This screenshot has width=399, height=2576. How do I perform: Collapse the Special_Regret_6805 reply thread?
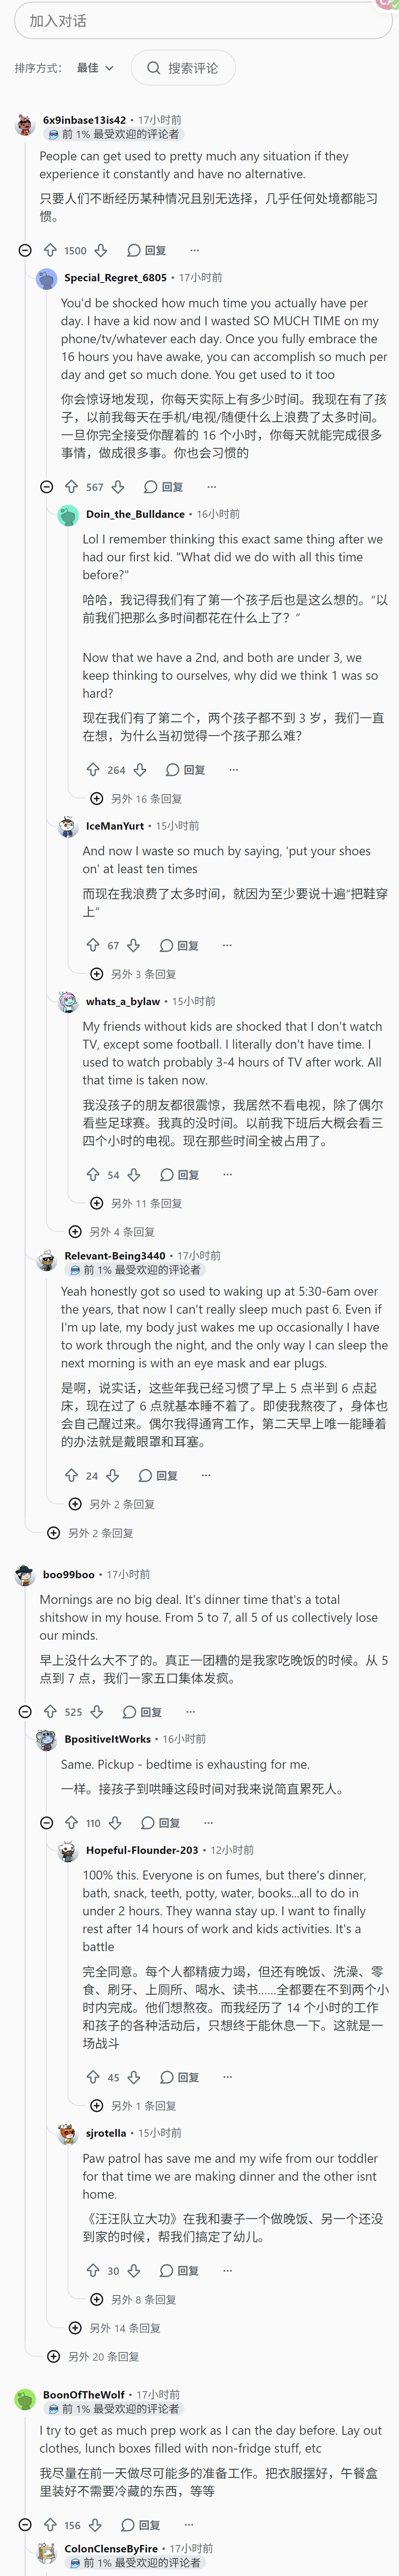[x=46, y=487]
